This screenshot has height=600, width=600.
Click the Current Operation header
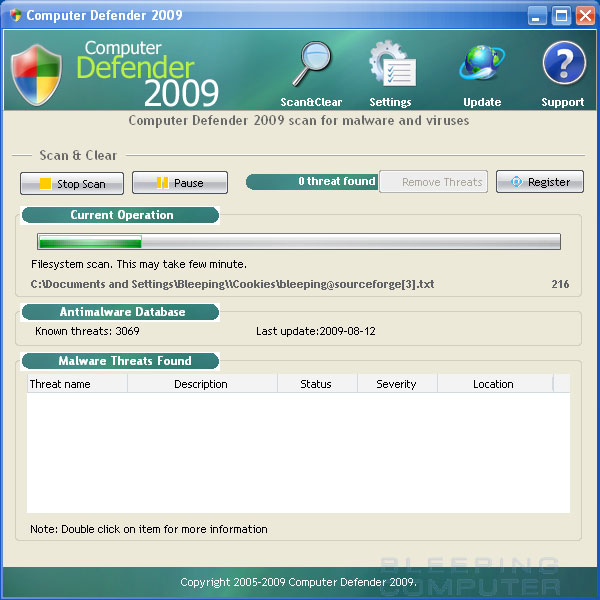click(121, 215)
